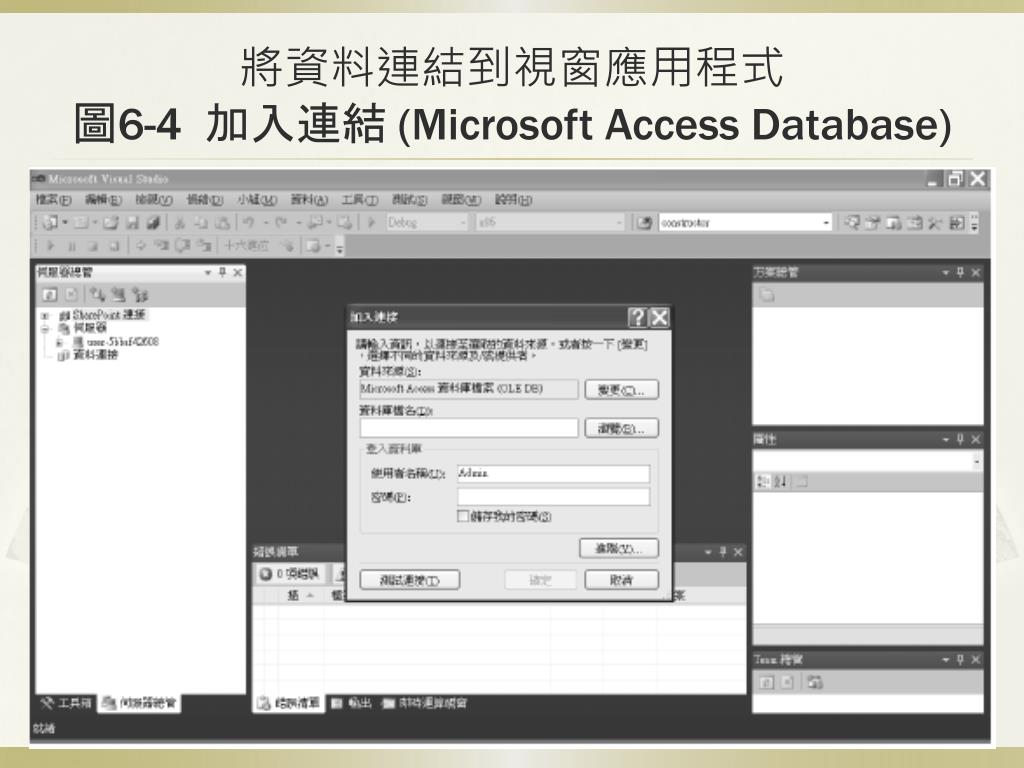Check the 儲存我的密碼 checkbox

pyautogui.click(x=463, y=517)
